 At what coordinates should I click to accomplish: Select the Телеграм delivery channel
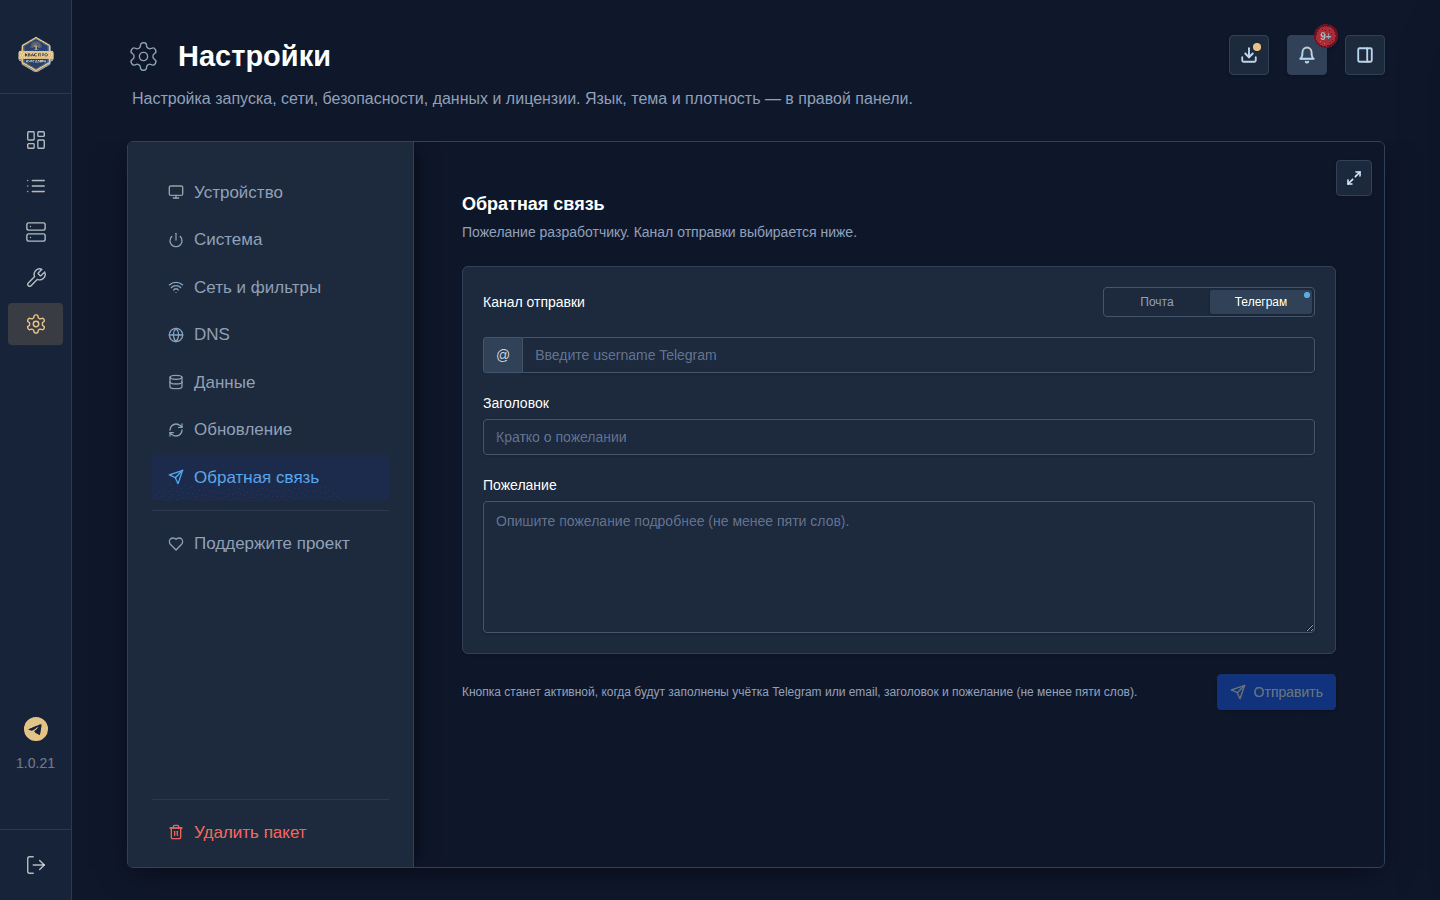tap(1261, 302)
